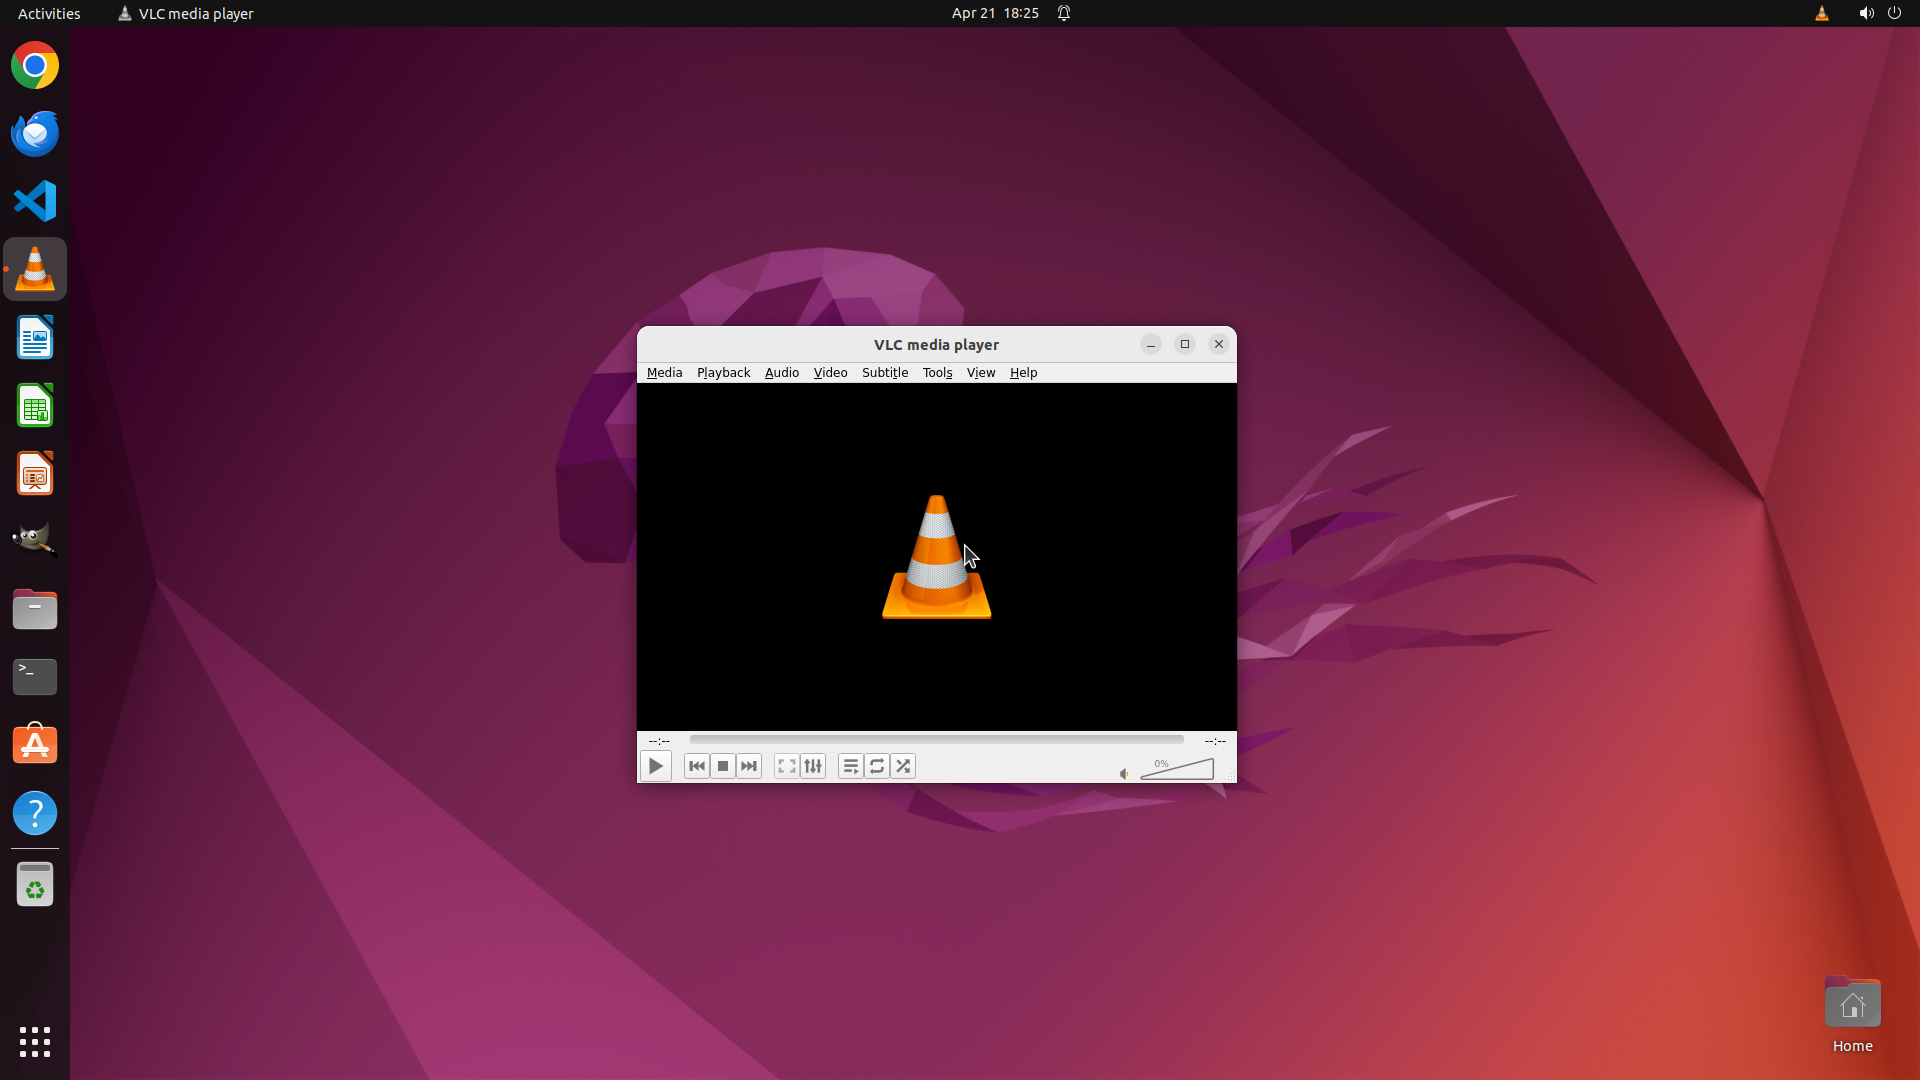1920x1080 pixels.
Task: Open the VLC tray icon in top bar
Action: coord(1821,13)
